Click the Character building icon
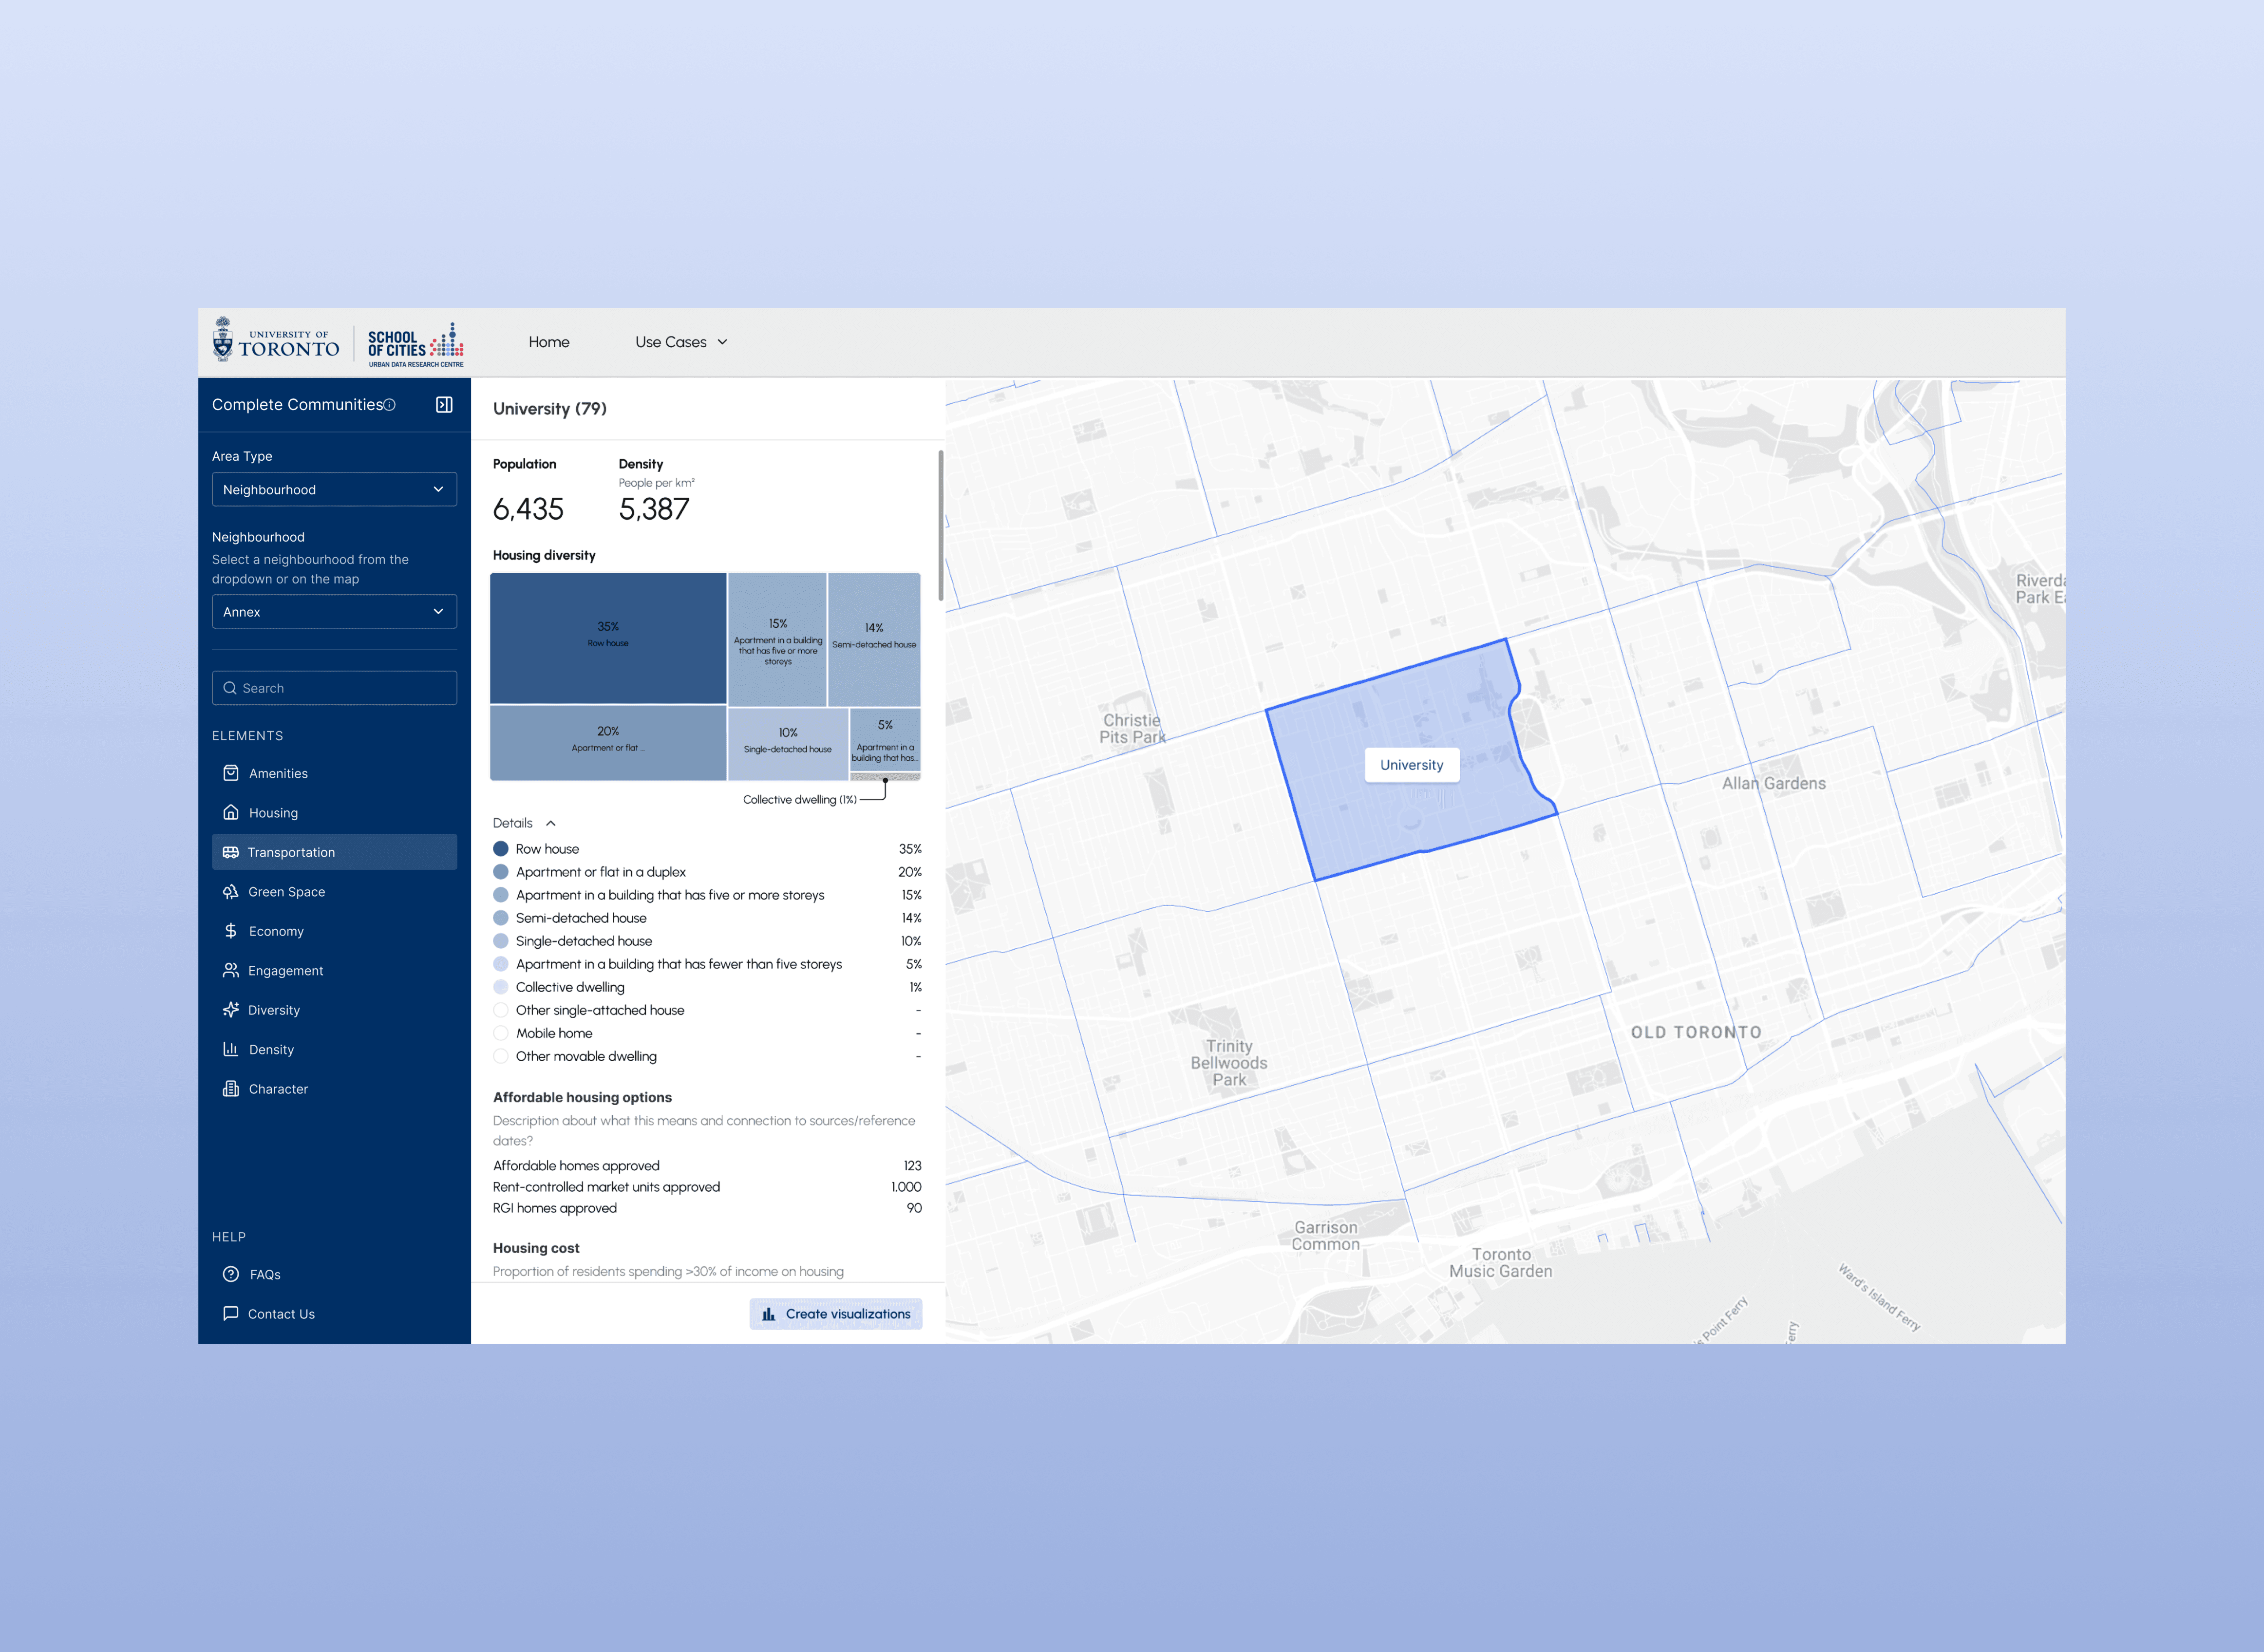 pyautogui.click(x=231, y=1088)
